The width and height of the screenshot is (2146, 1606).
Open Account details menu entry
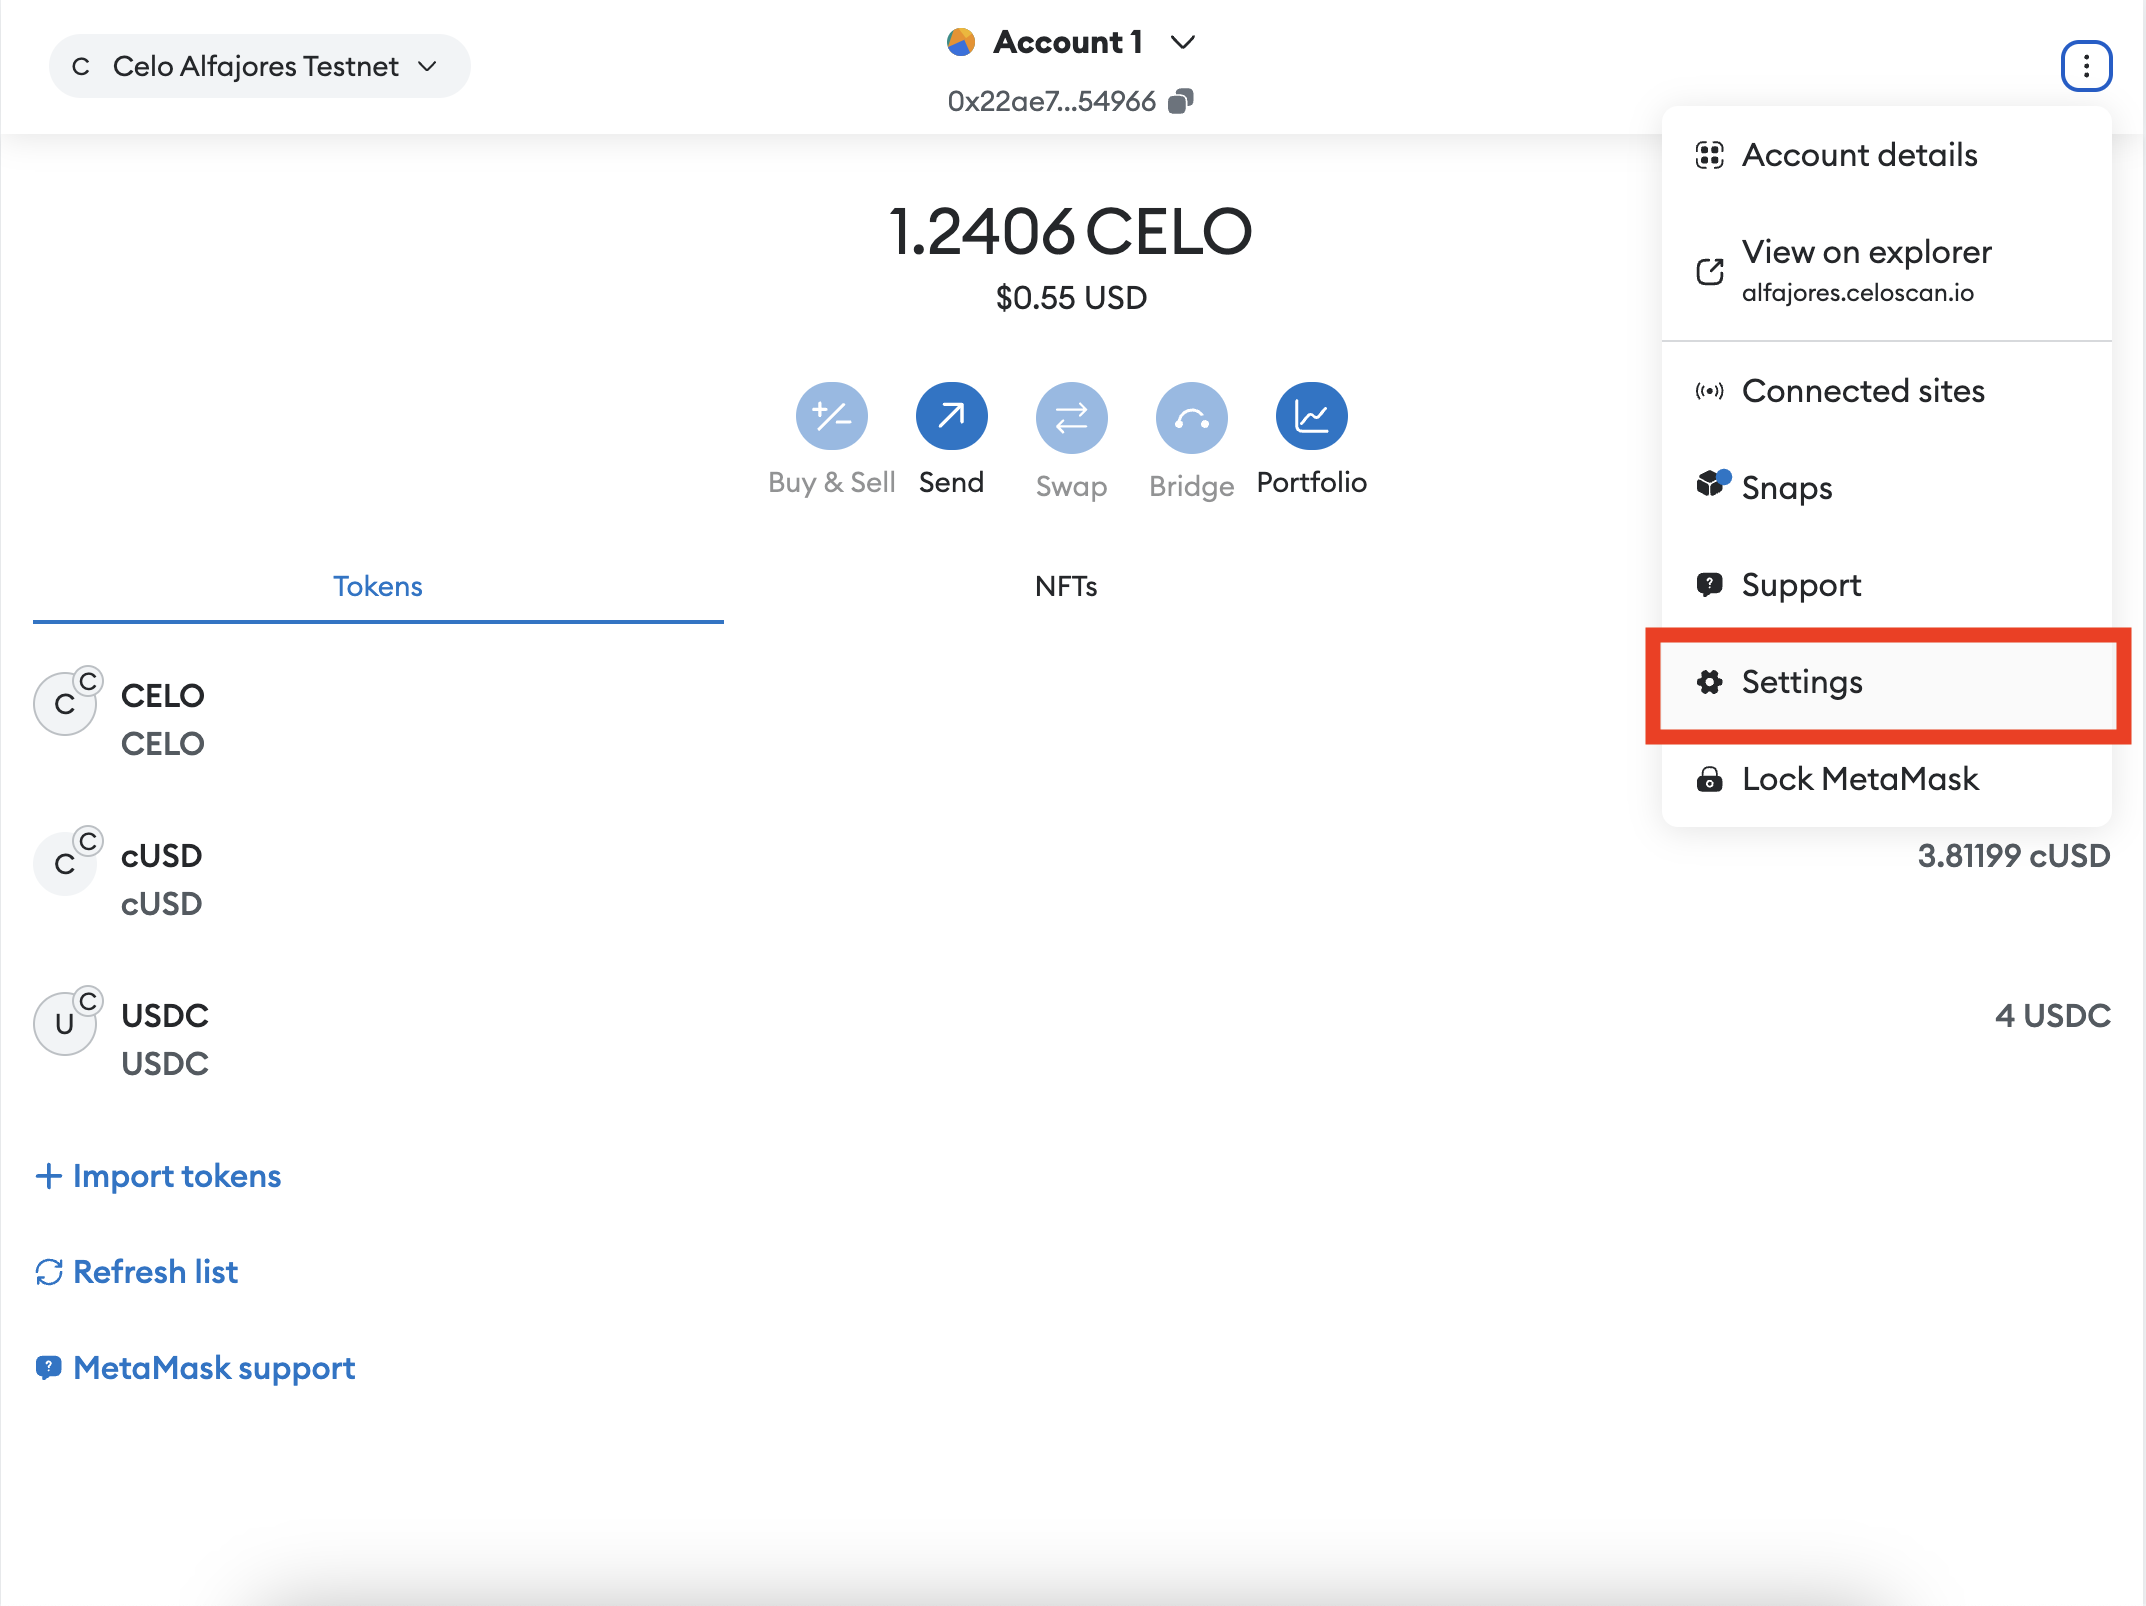coord(1859,155)
